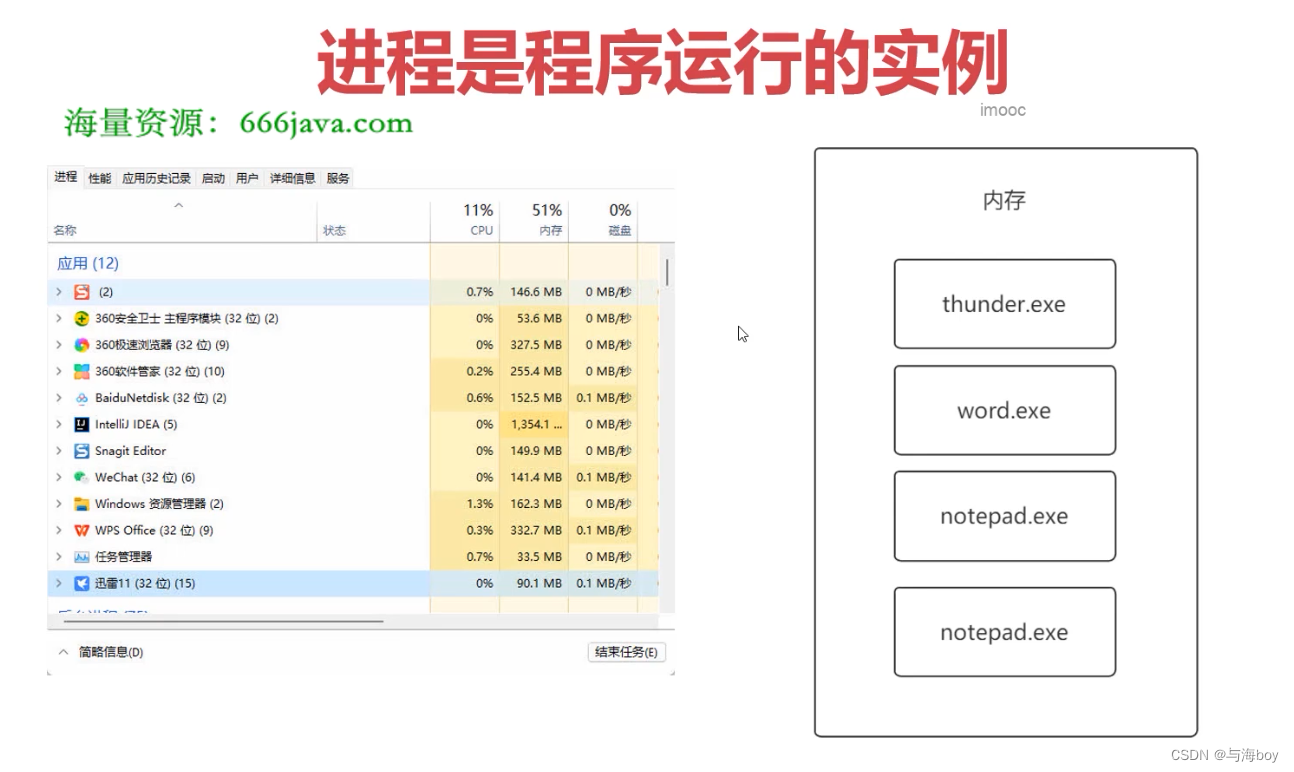
Task: Select the 进程 tab
Action: point(66,177)
